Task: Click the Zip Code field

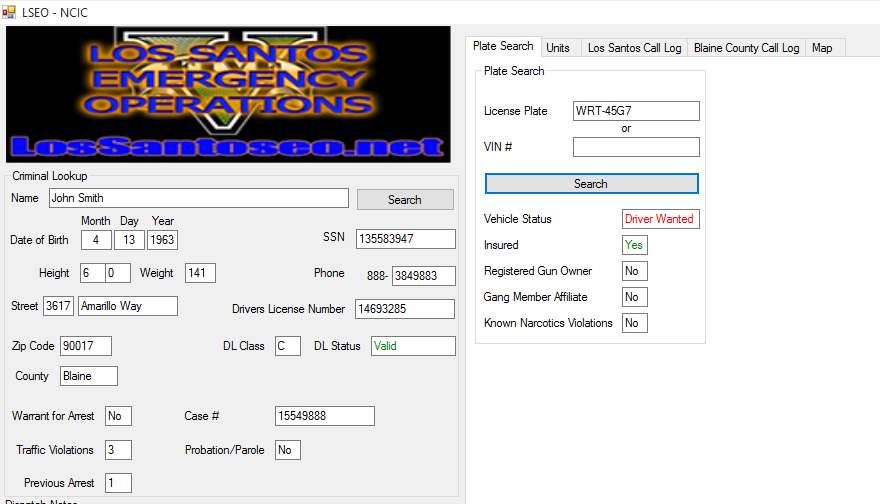Action: (x=85, y=346)
